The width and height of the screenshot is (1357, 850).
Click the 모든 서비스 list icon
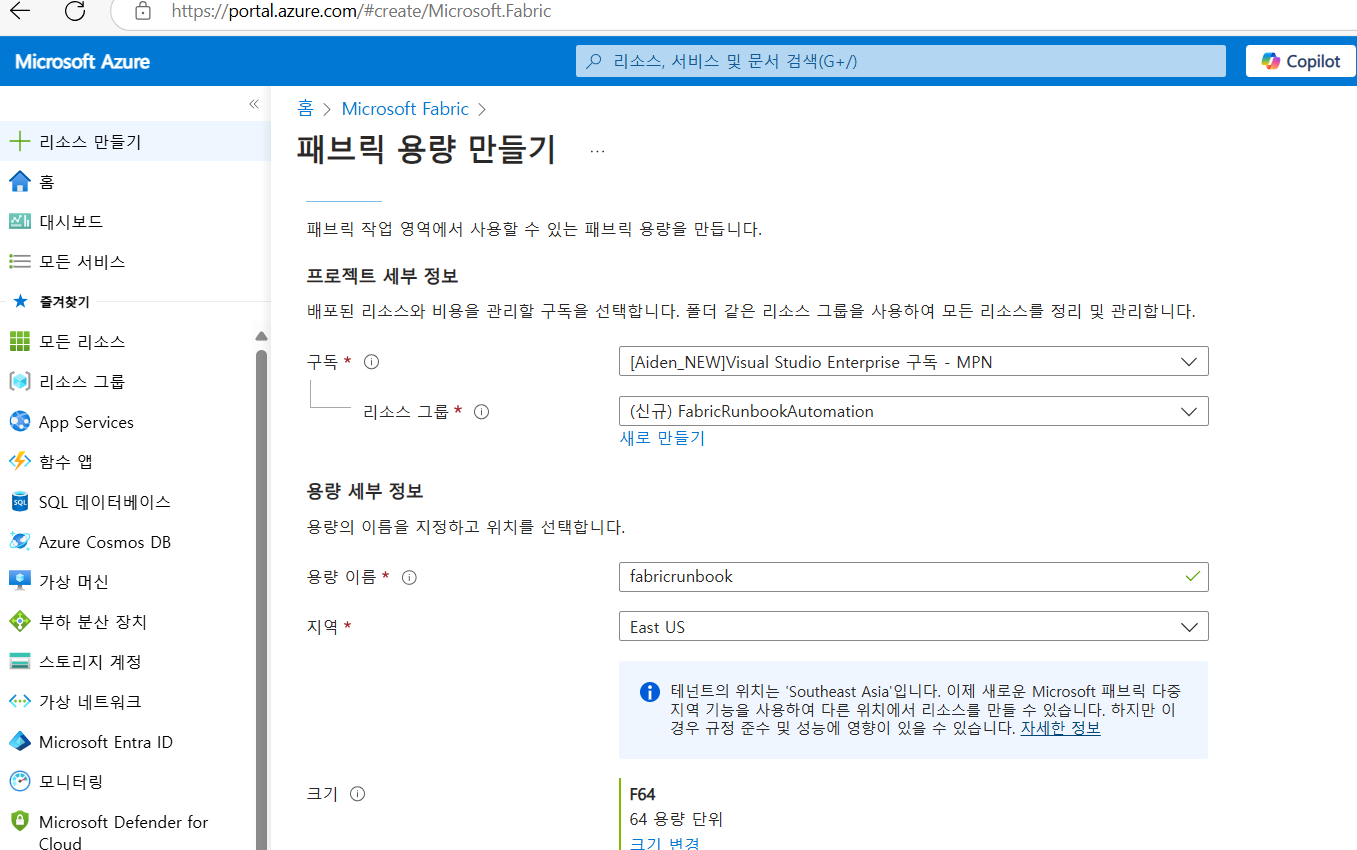click(x=19, y=261)
